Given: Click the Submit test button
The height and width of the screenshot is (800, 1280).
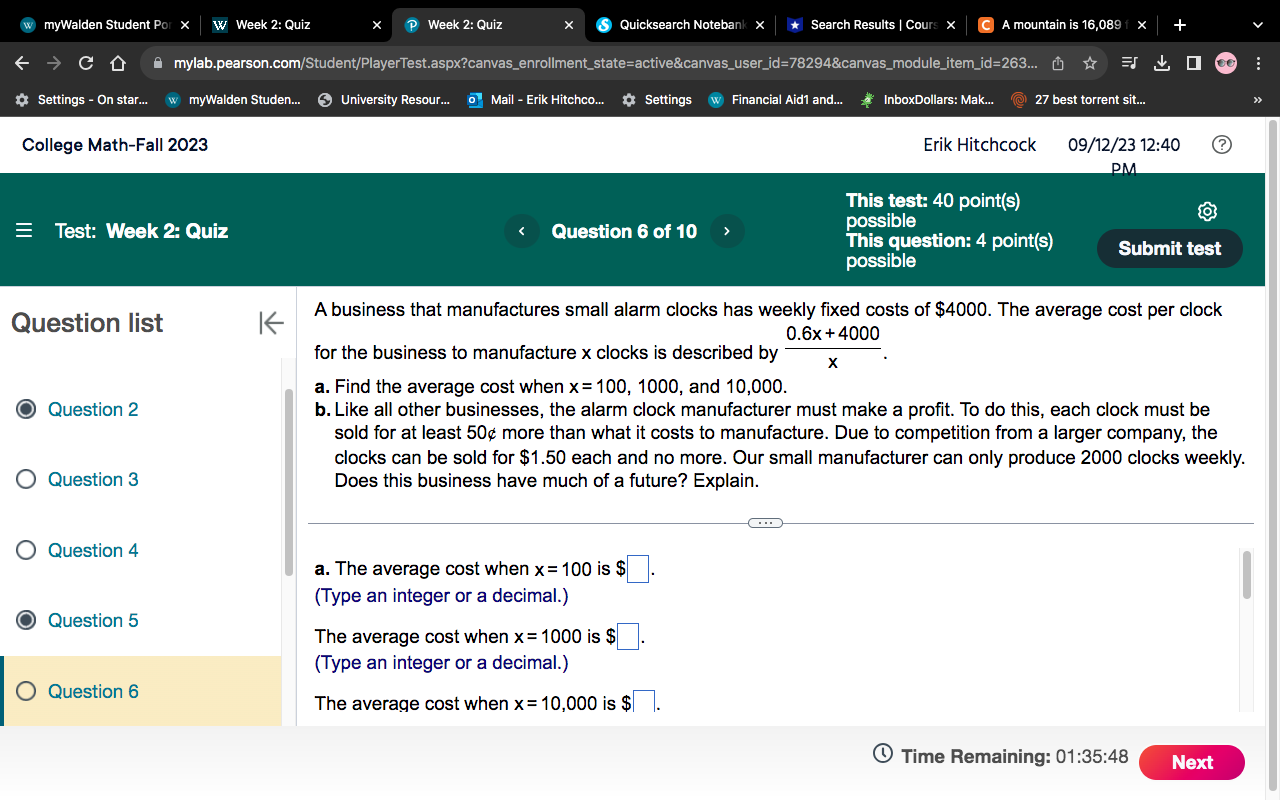Looking at the screenshot, I should pos(1169,248).
